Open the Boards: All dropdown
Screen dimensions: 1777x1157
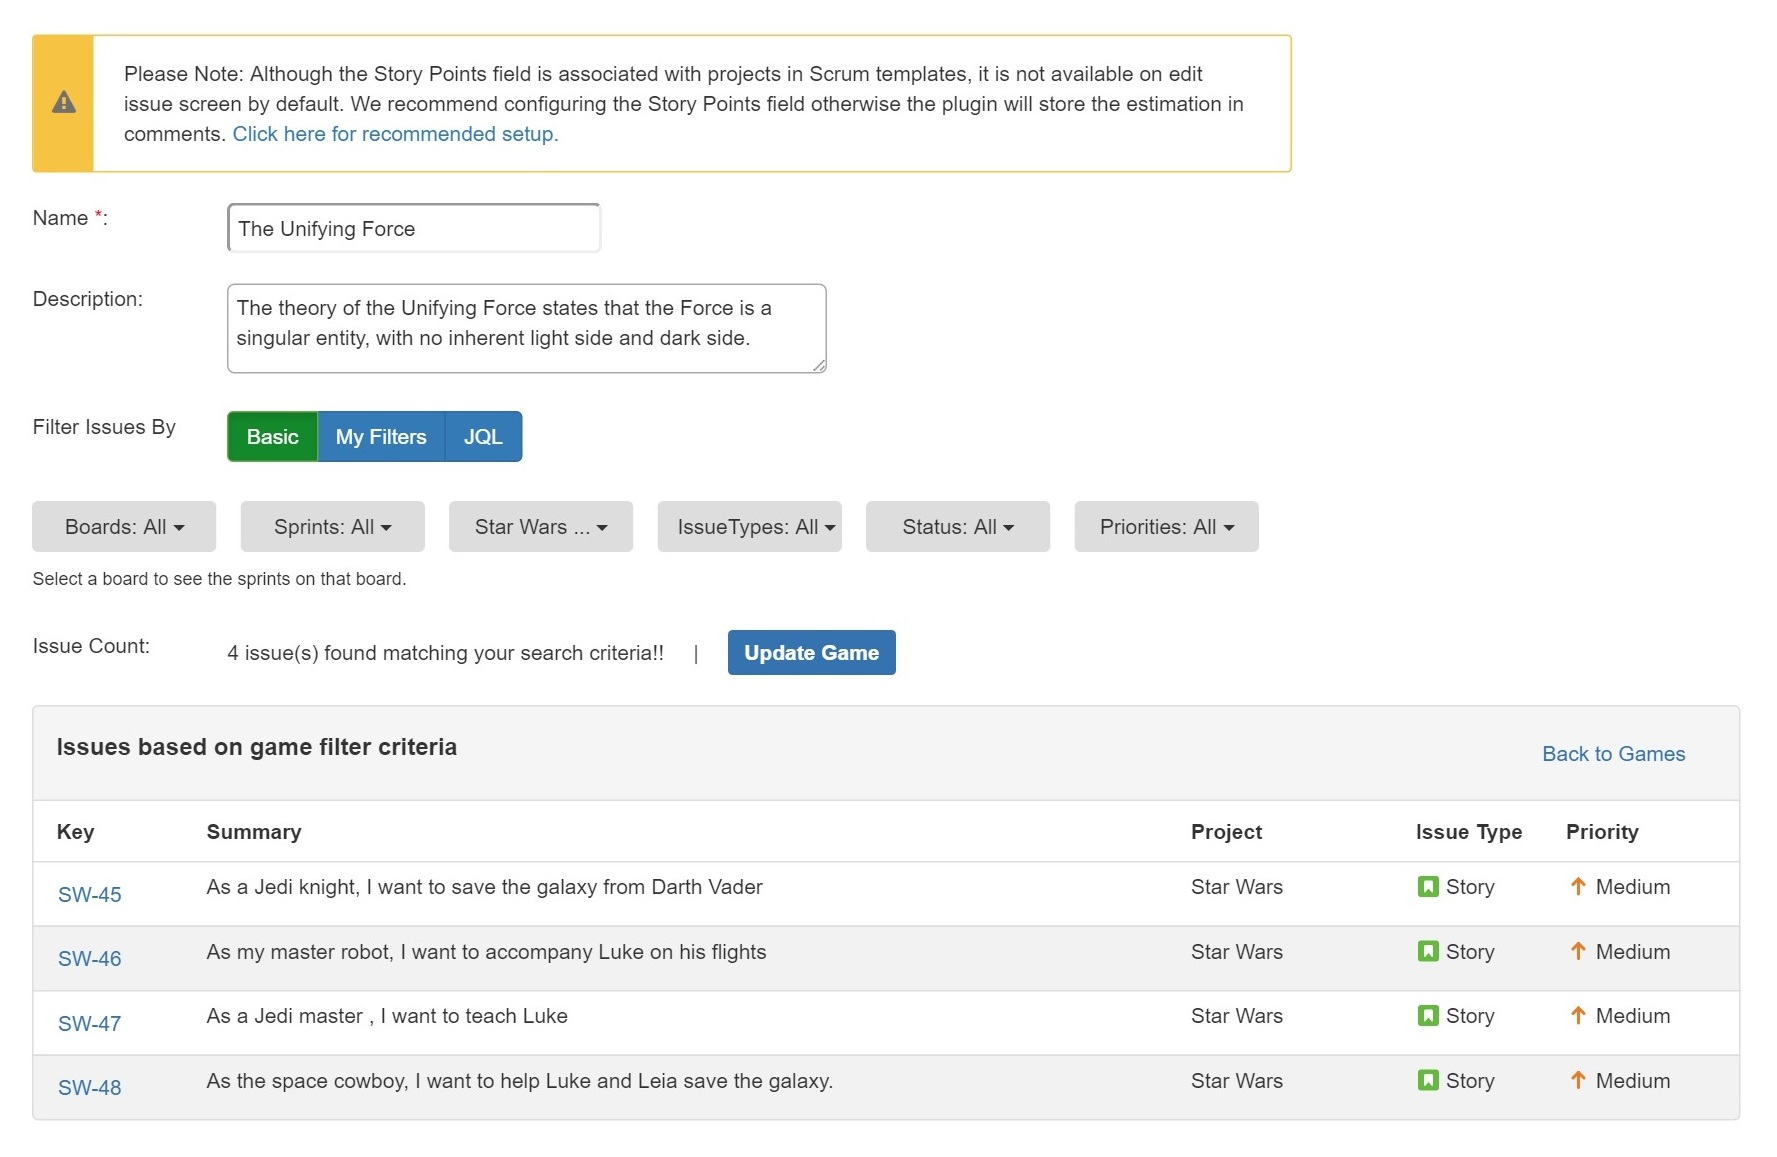coord(124,527)
